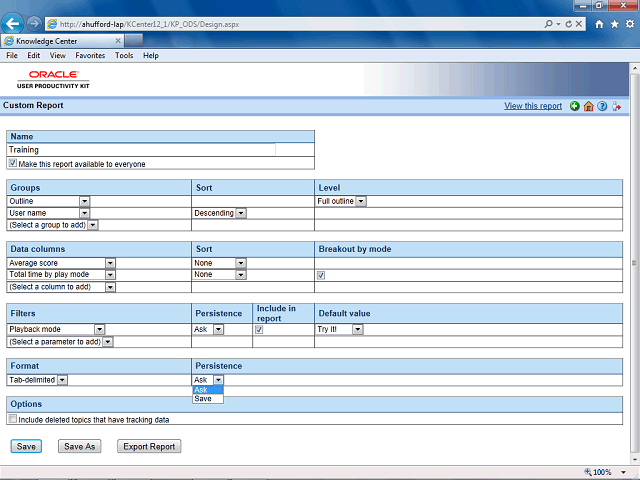Open the User name group dropdown
Image resolution: width=640 pixels, height=480 pixels.
[84, 213]
